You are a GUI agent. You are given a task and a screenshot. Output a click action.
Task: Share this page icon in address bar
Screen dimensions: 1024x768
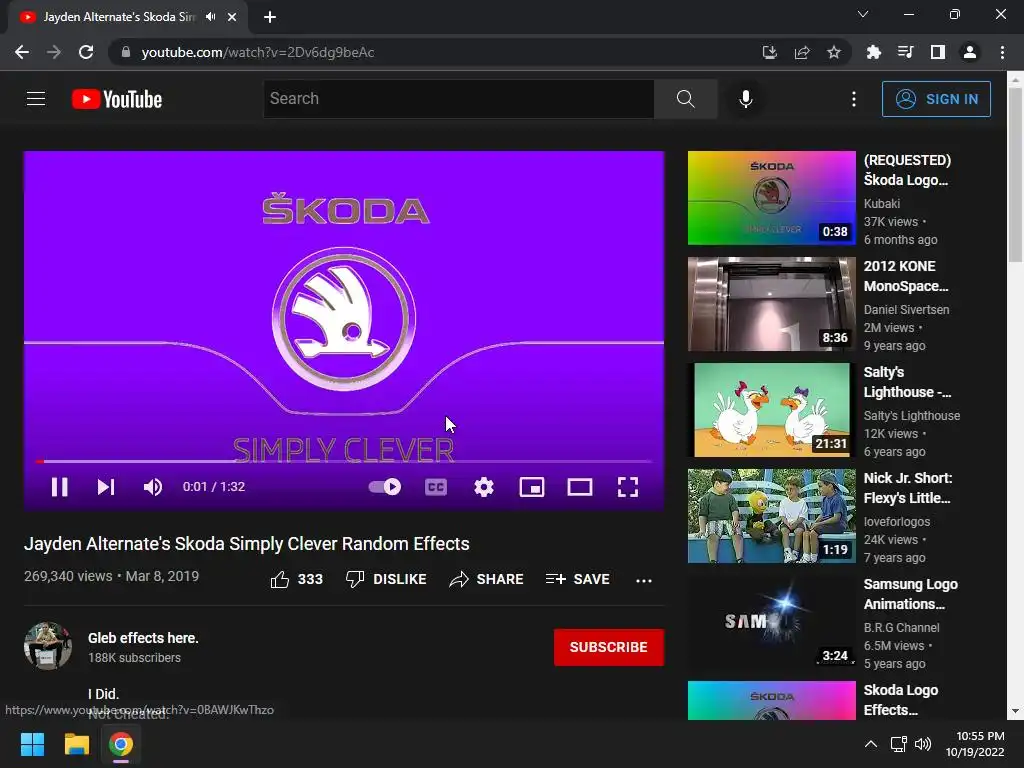click(802, 52)
